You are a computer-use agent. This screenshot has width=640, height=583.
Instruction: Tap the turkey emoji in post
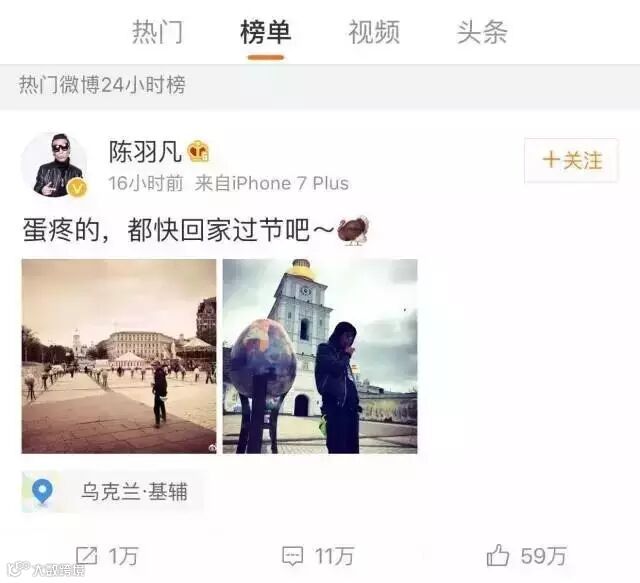pos(353,230)
